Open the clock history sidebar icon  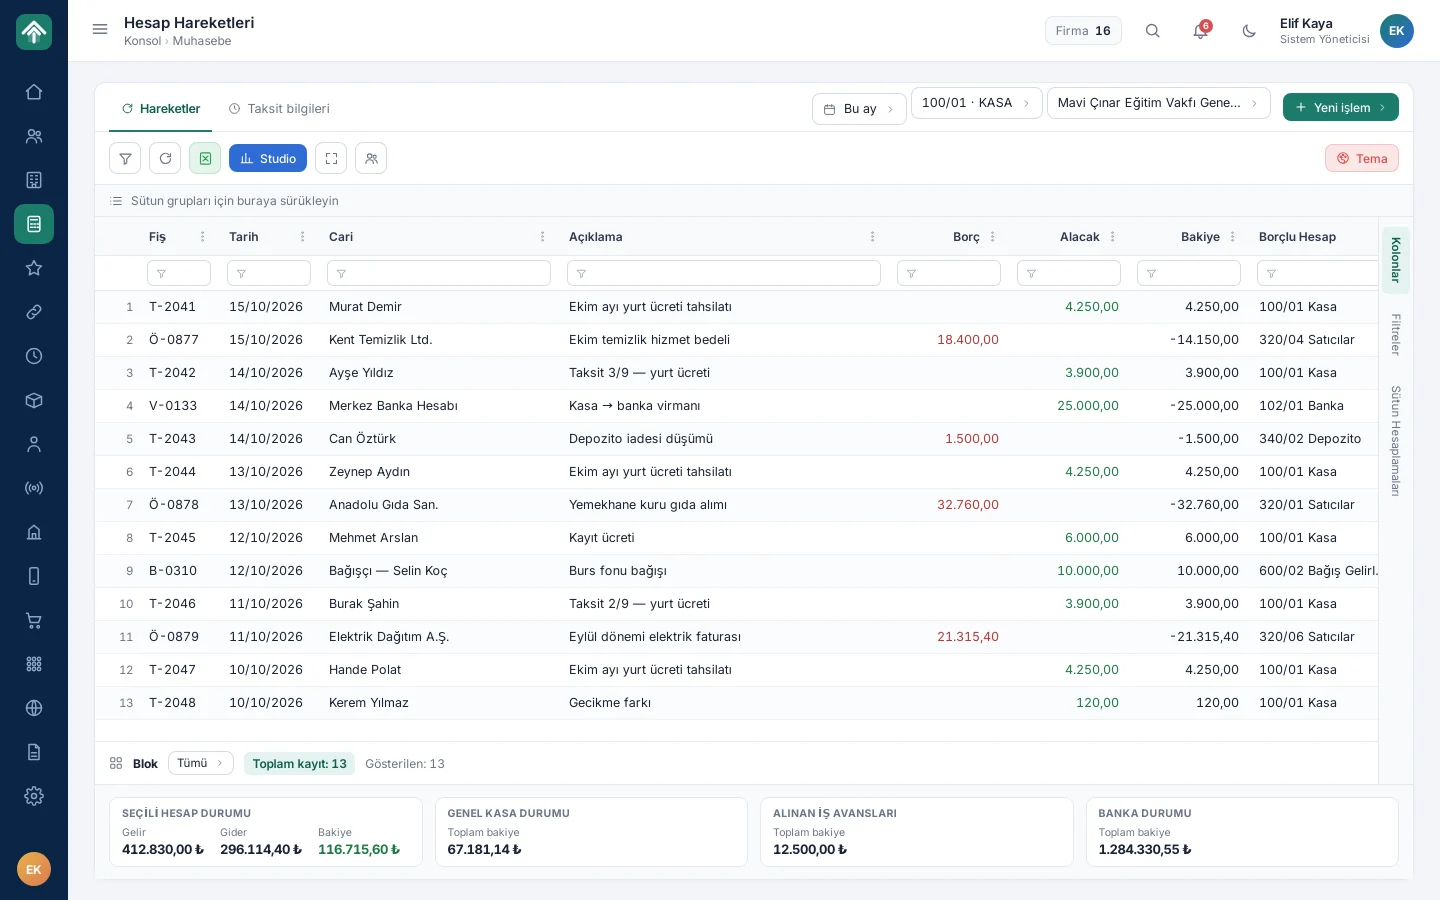34,356
